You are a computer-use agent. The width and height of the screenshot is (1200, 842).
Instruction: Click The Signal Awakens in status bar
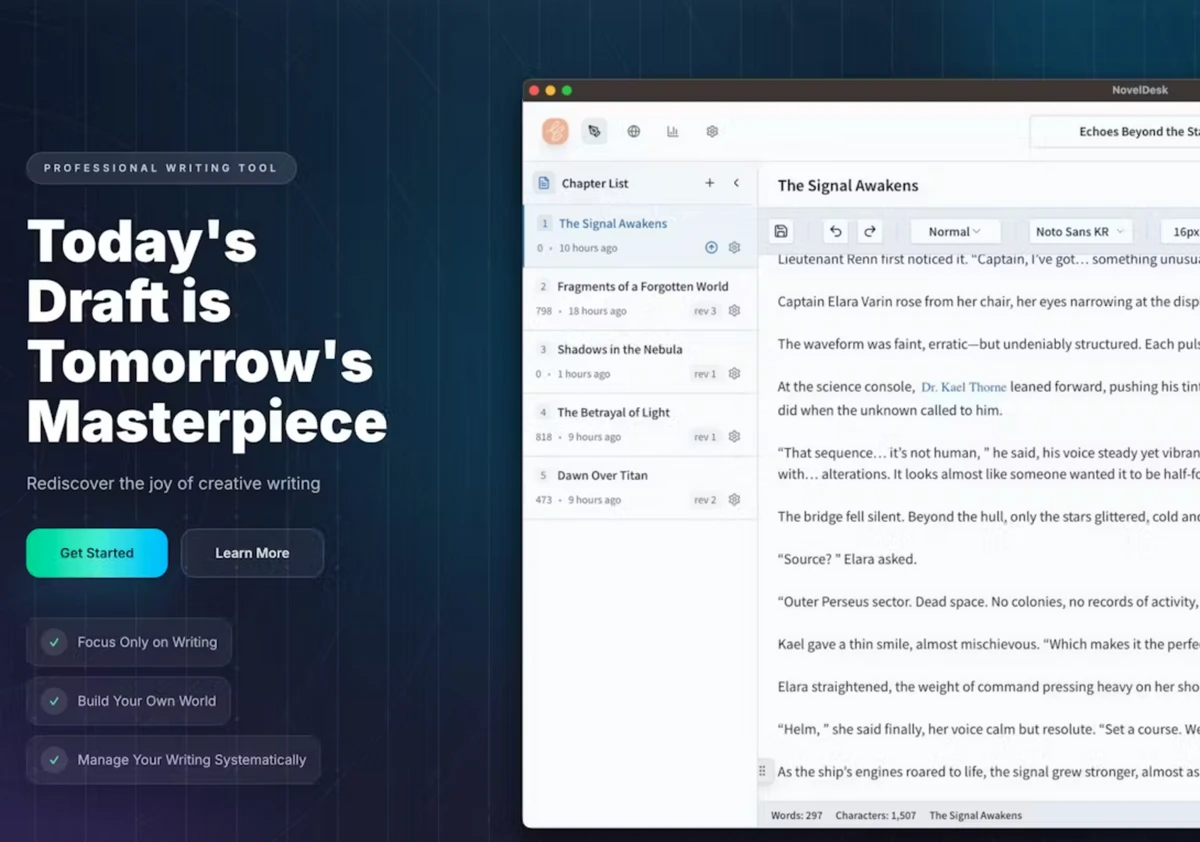point(976,816)
